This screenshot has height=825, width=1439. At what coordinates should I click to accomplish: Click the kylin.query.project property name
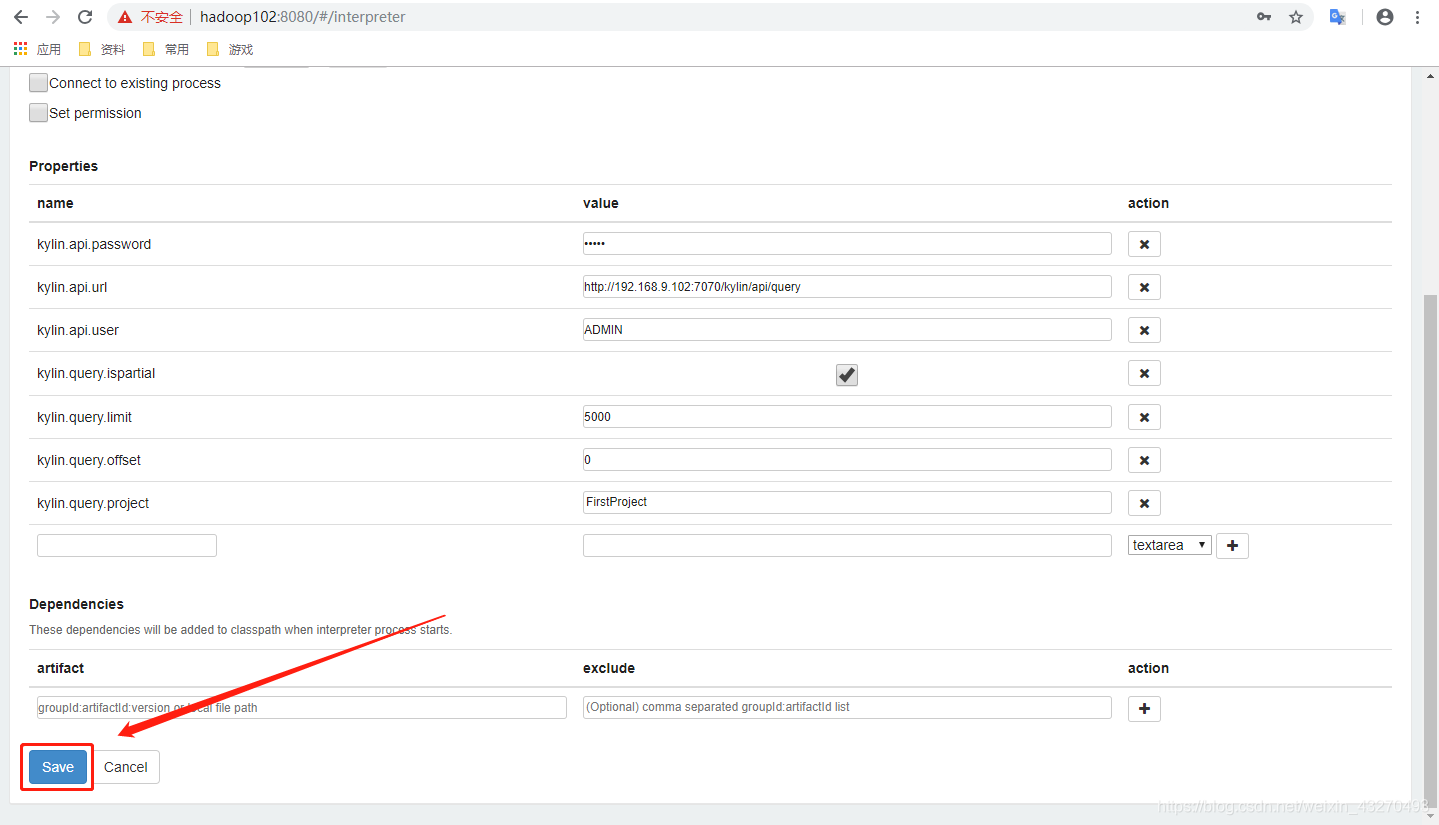coord(93,503)
